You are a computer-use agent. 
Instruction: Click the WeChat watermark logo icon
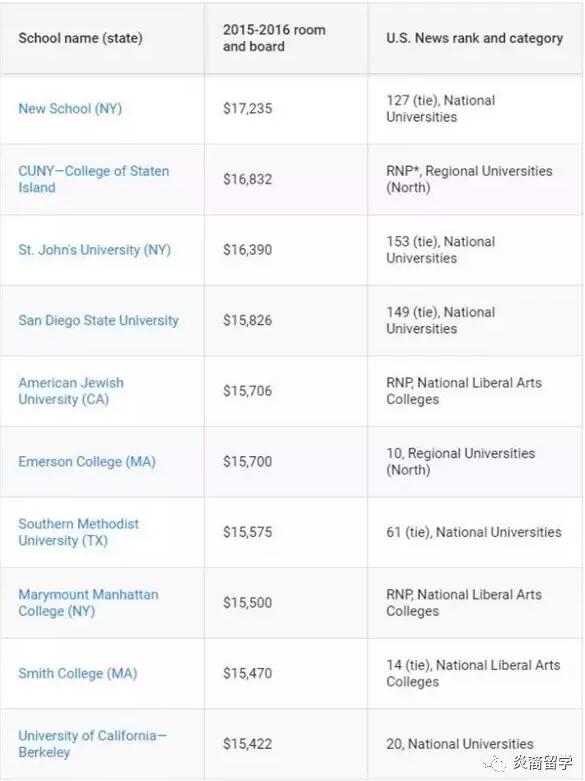click(494, 763)
